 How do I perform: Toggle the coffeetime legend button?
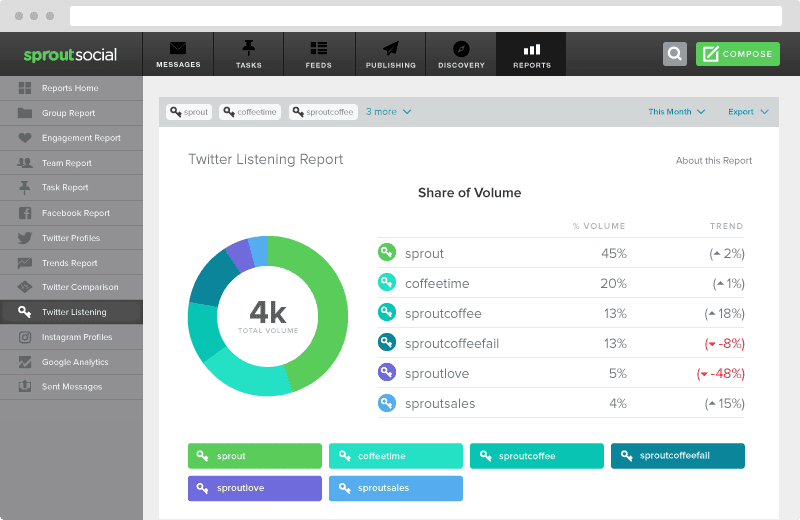click(x=396, y=456)
